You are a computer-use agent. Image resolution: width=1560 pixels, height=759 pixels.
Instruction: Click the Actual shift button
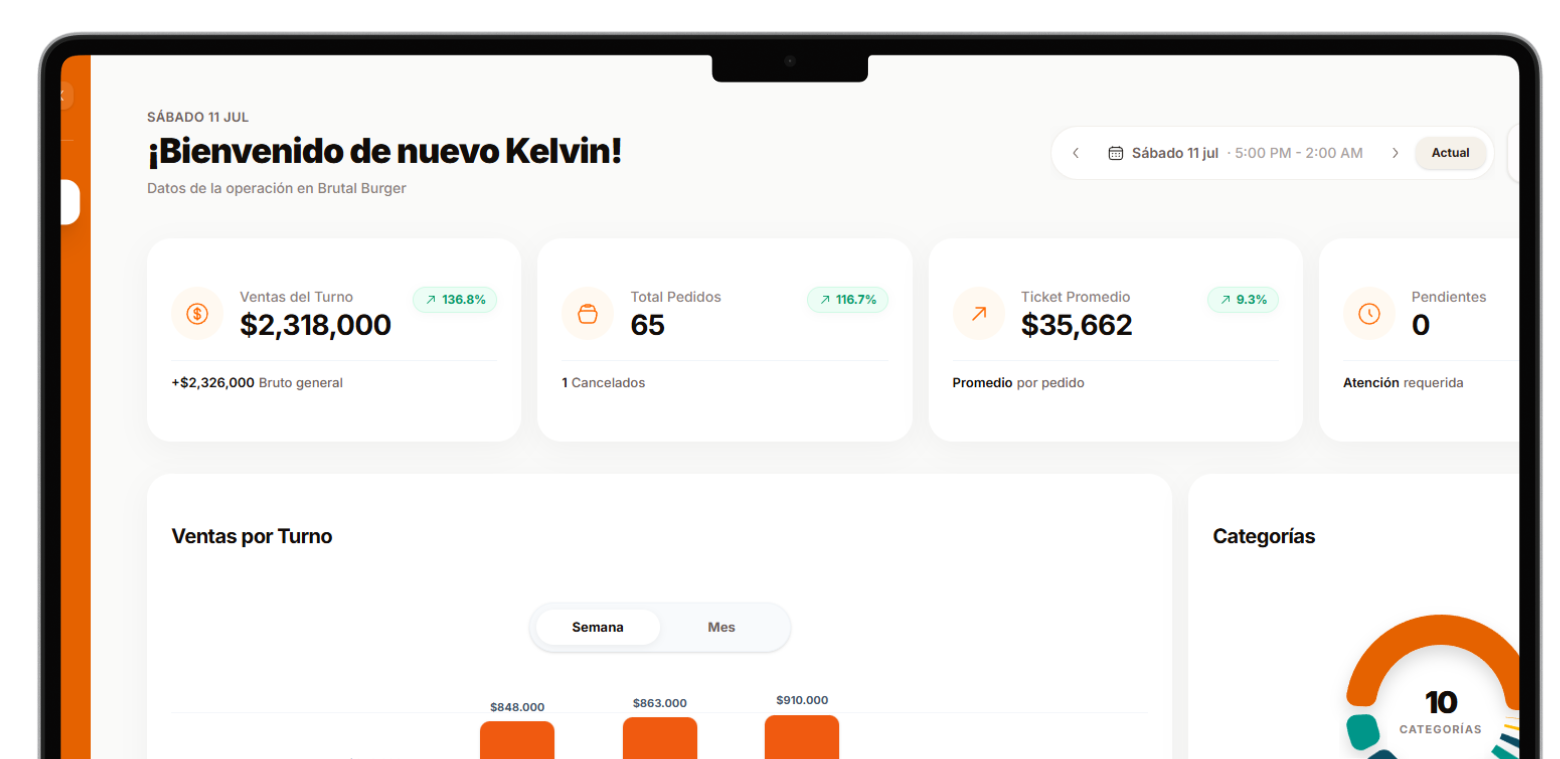click(1450, 153)
